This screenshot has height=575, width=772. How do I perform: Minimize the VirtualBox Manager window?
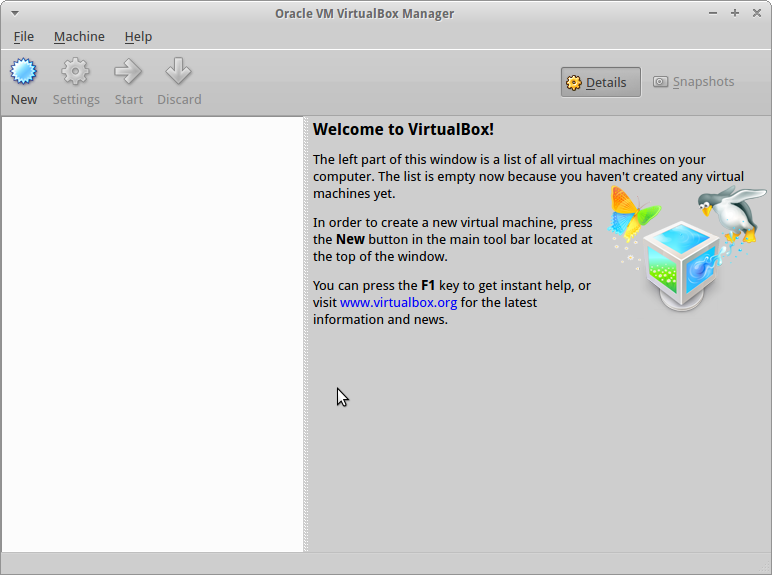pos(713,13)
